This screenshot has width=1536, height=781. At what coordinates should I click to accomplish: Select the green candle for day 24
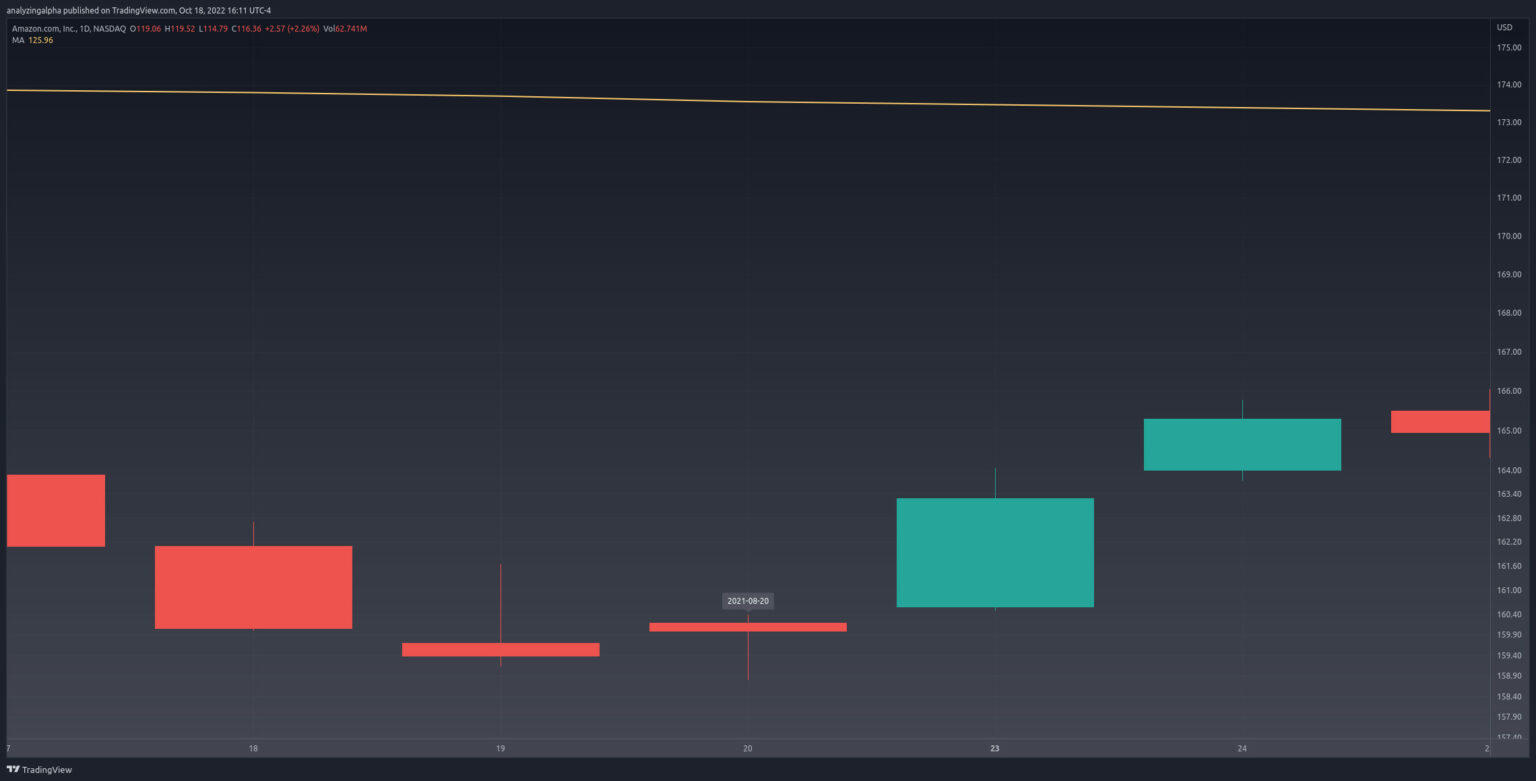[1242, 444]
